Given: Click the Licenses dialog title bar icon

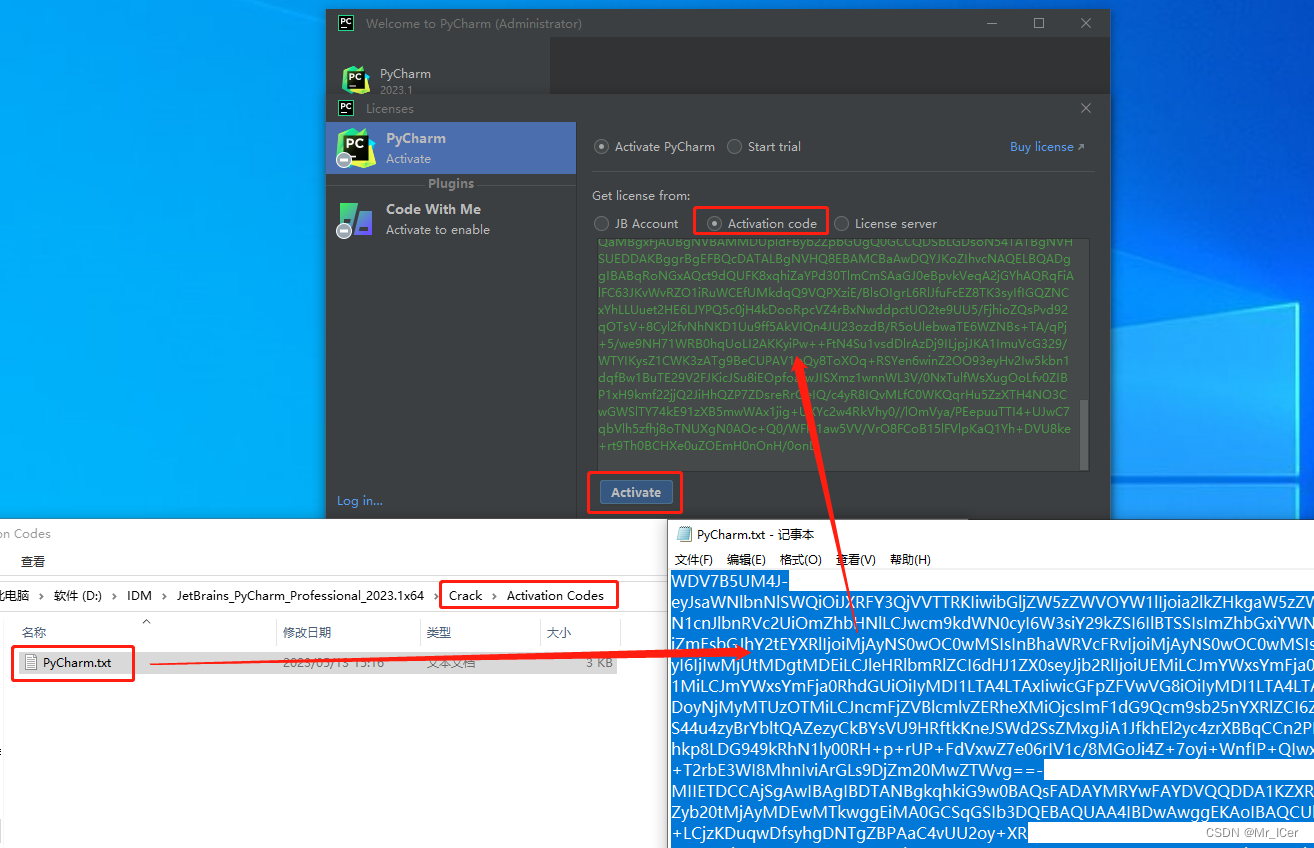Looking at the screenshot, I should 346,108.
